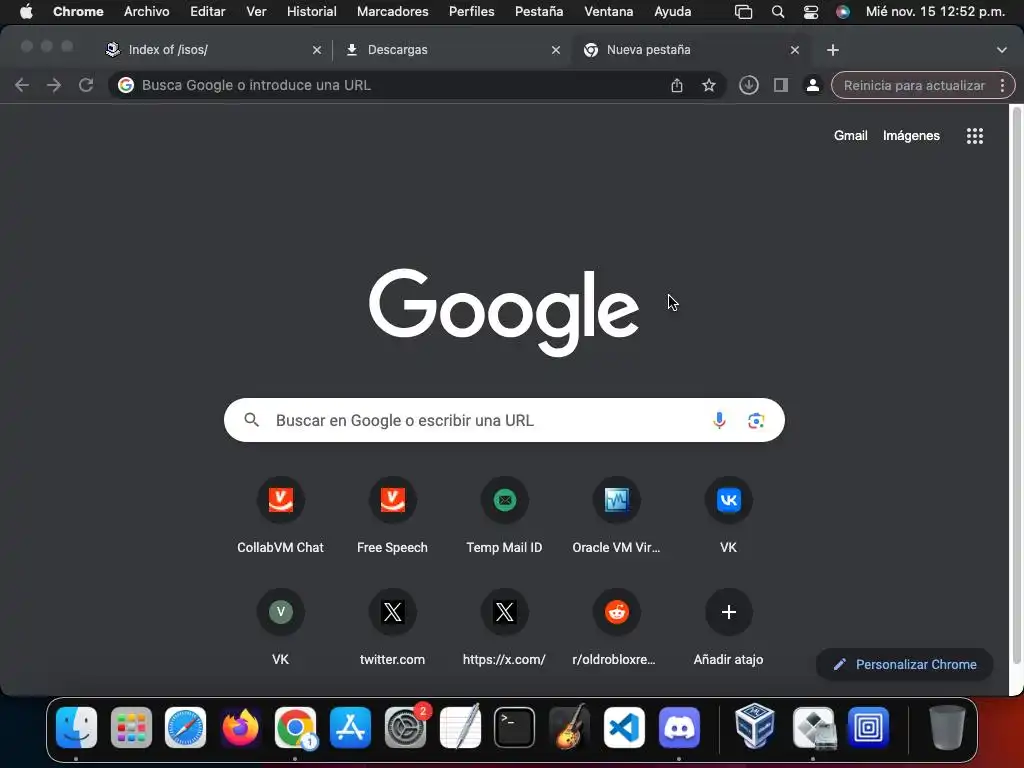Open the Oracle VM VirtualBox shortcut

pyautogui.click(x=616, y=517)
